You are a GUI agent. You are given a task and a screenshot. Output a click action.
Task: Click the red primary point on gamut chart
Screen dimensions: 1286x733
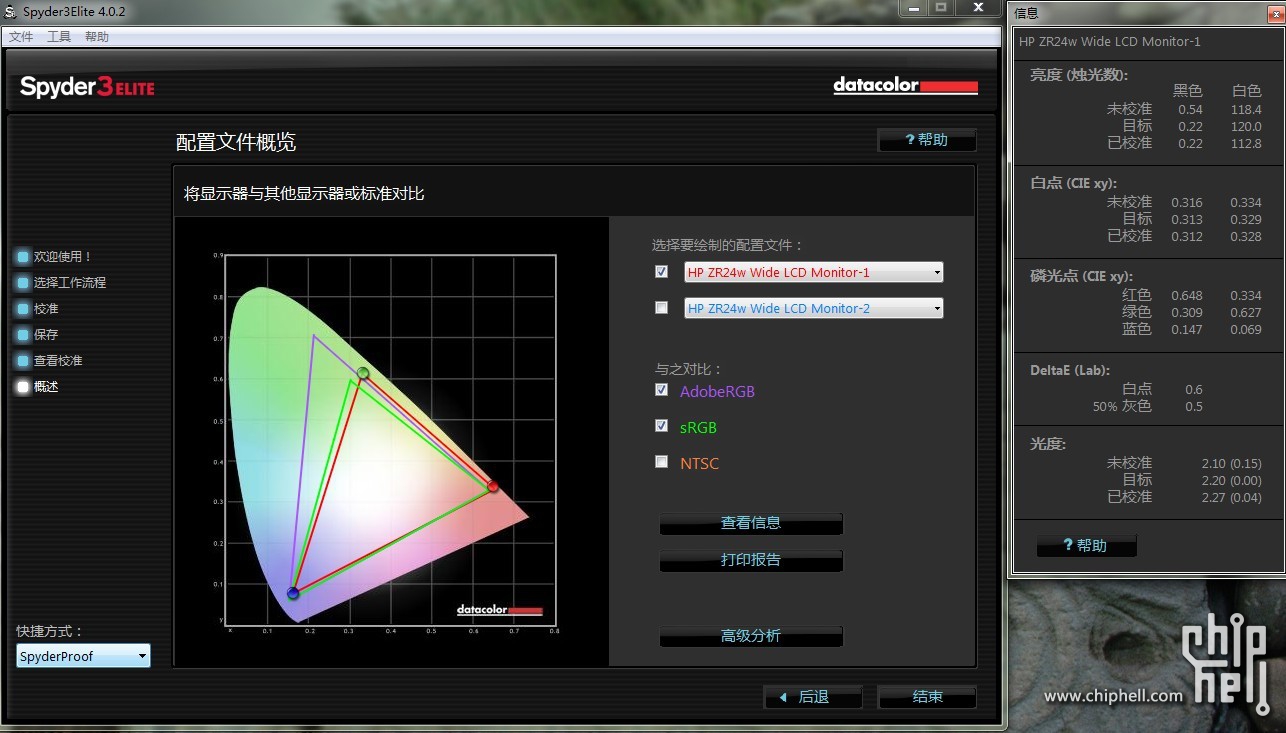tap(493, 486)
